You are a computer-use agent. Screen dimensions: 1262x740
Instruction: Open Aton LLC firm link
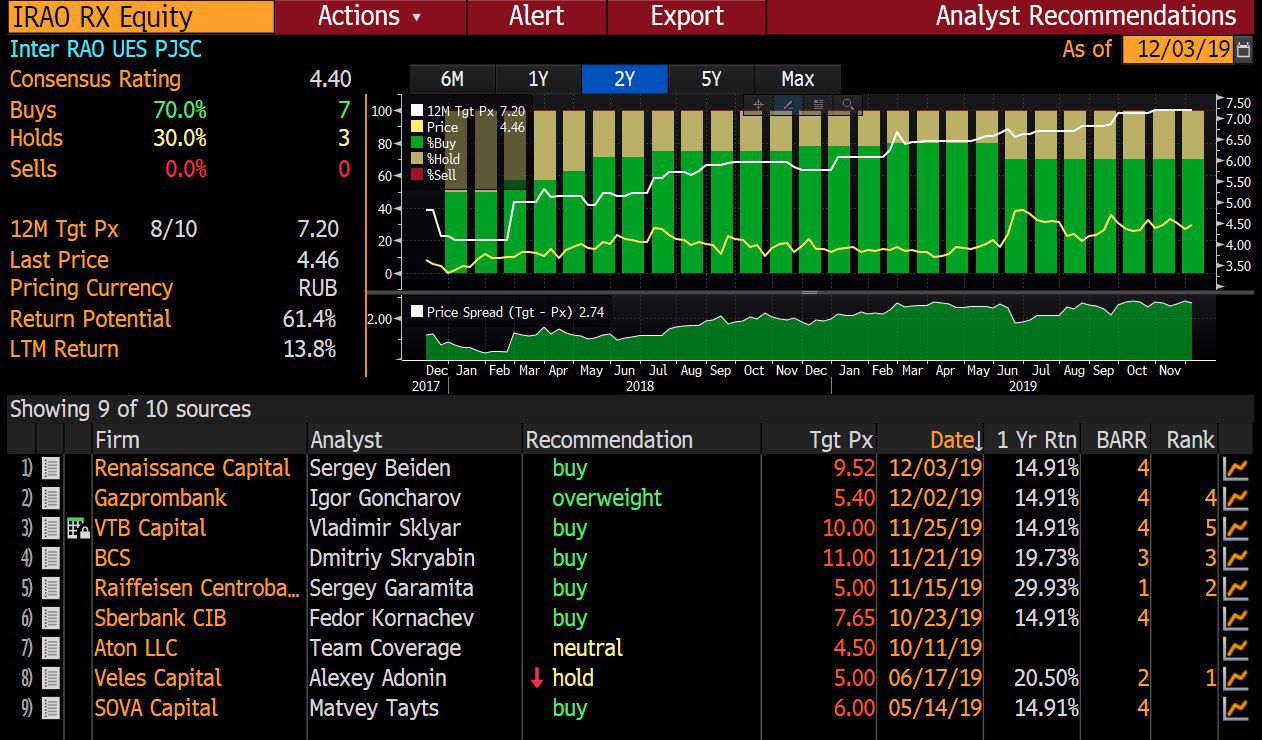tap(135, 648)
